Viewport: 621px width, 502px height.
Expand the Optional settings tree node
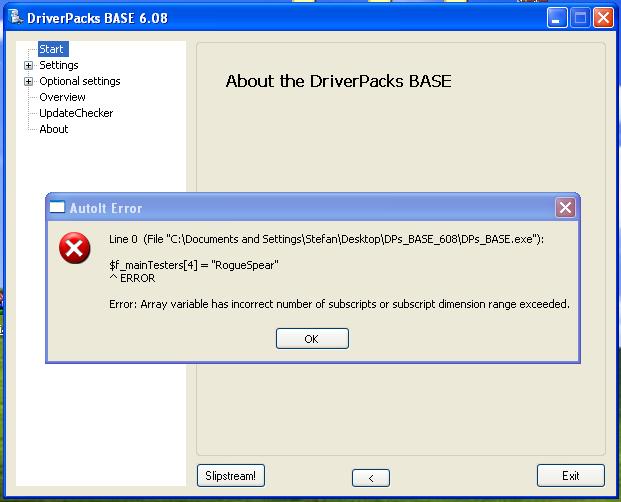pyautogui.click(x=29, y=82)
